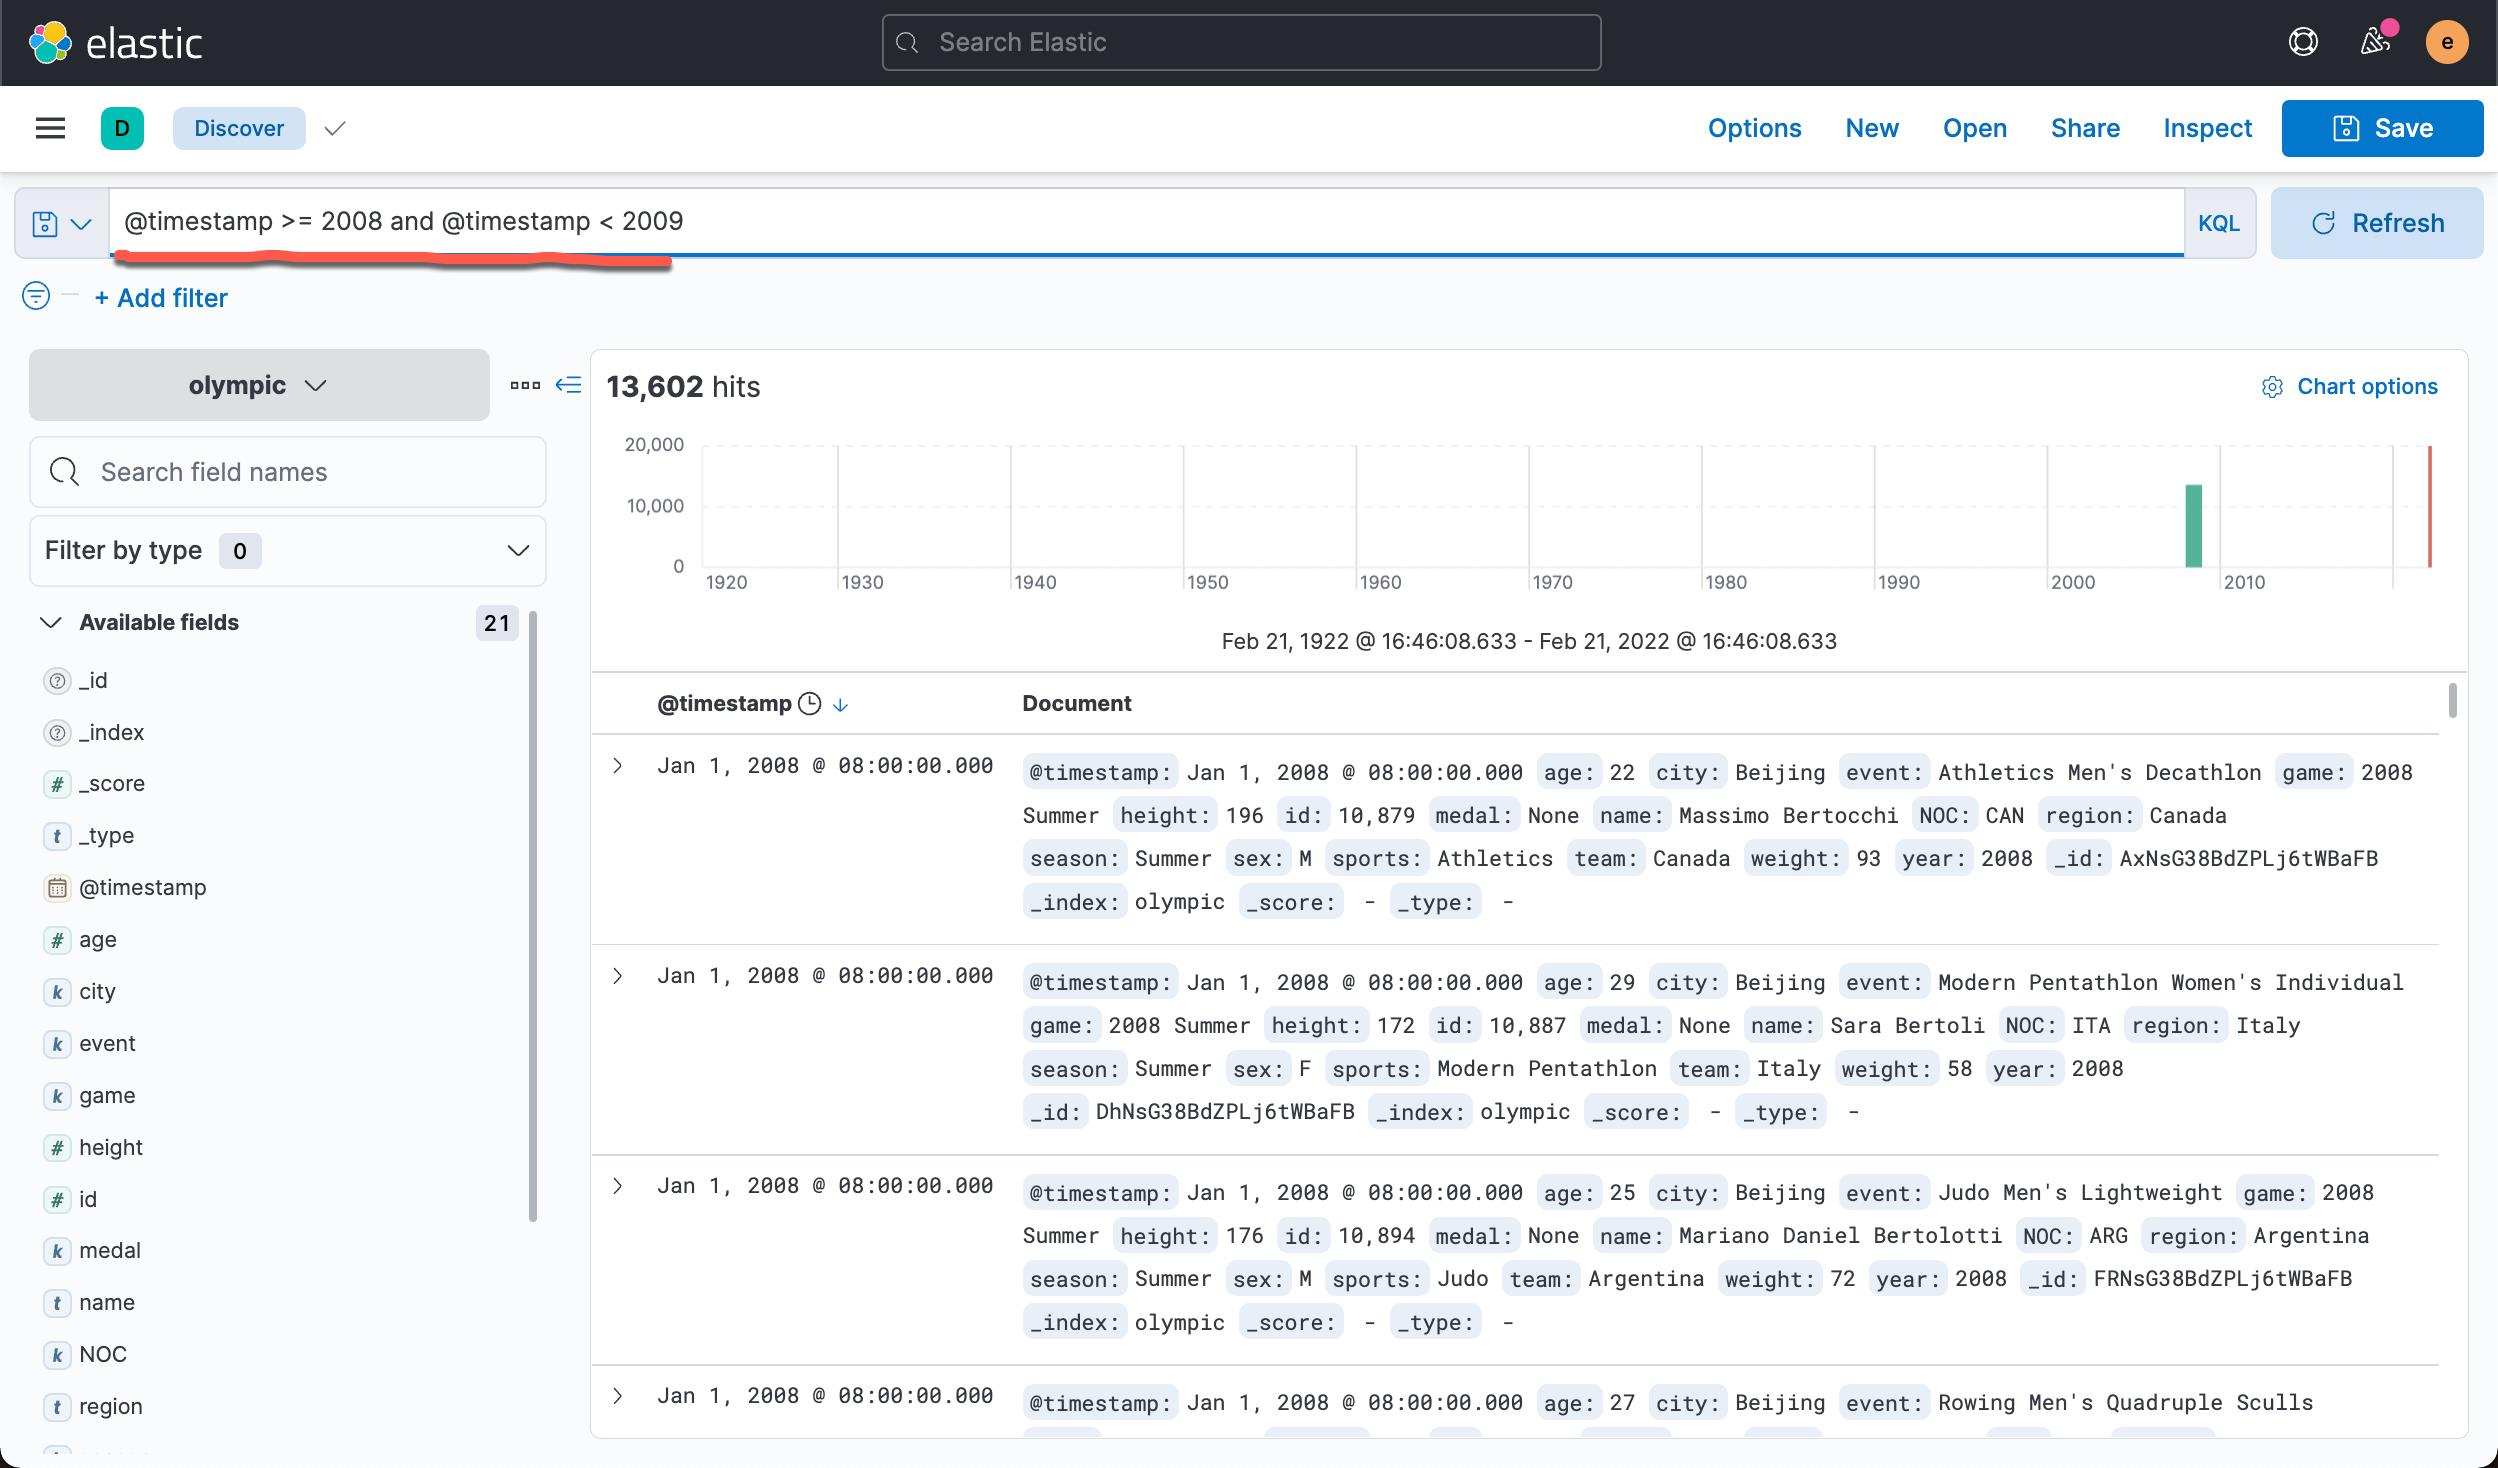This screenshot has height=1468, width=2498.
Task: Click the Chart options link
Action: coord(2367,387)
